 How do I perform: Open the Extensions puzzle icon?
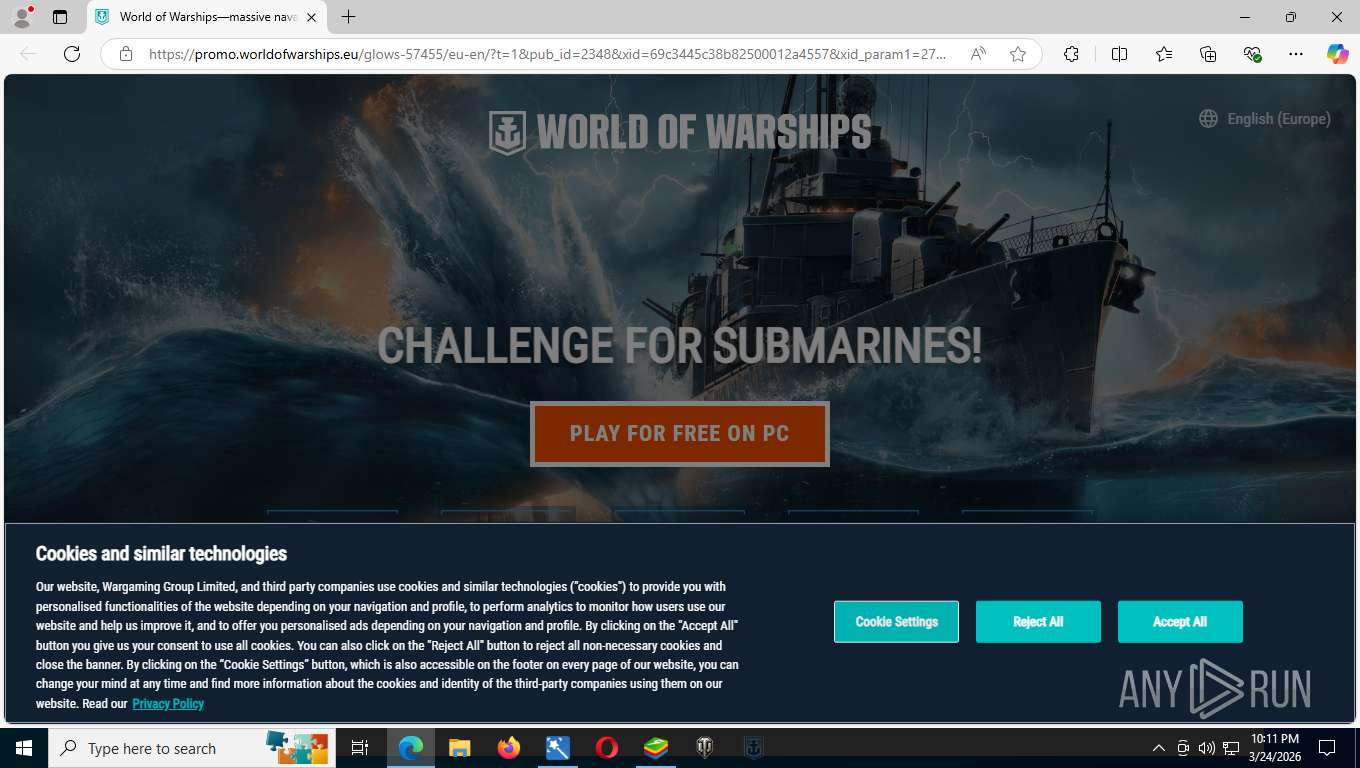point(1071,54)
